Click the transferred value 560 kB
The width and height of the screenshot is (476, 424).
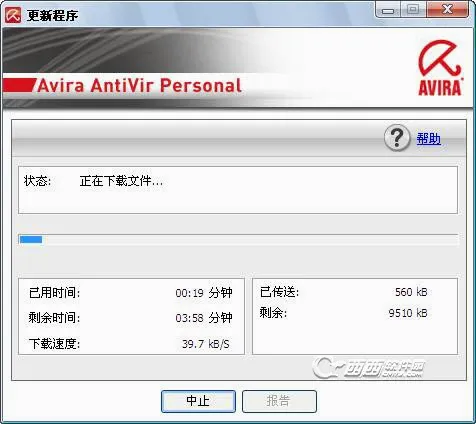(411, 292)
